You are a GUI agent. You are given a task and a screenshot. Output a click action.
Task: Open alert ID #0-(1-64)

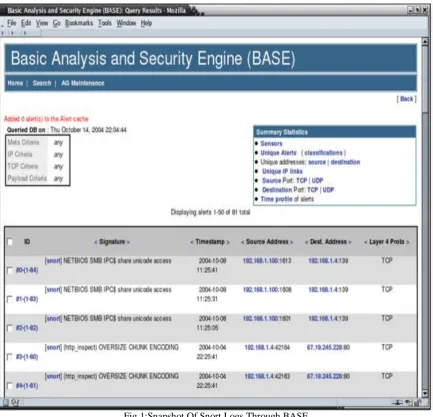pos(27,270)
